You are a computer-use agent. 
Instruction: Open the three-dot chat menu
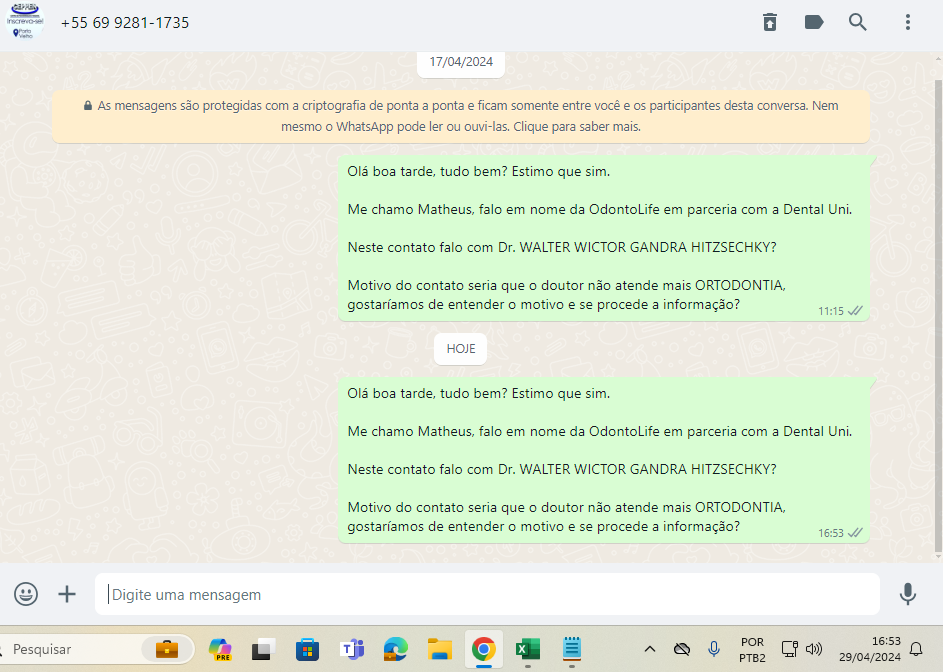pos(908,22)
